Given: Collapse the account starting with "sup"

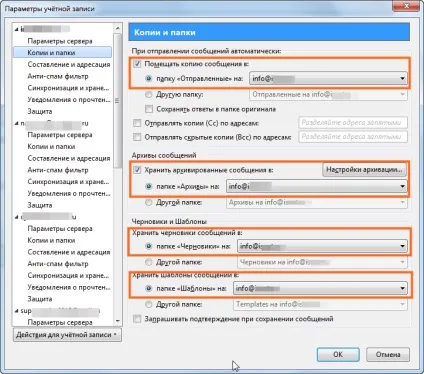Looking at the screenshot, I should tap(16, 311).
